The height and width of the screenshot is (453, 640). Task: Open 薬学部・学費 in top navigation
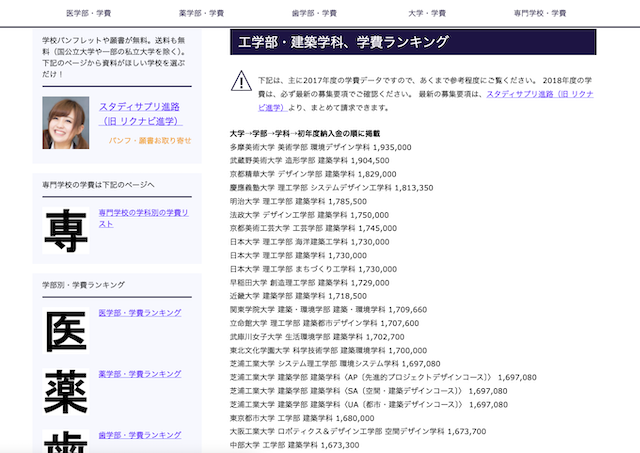click(201, 13)
